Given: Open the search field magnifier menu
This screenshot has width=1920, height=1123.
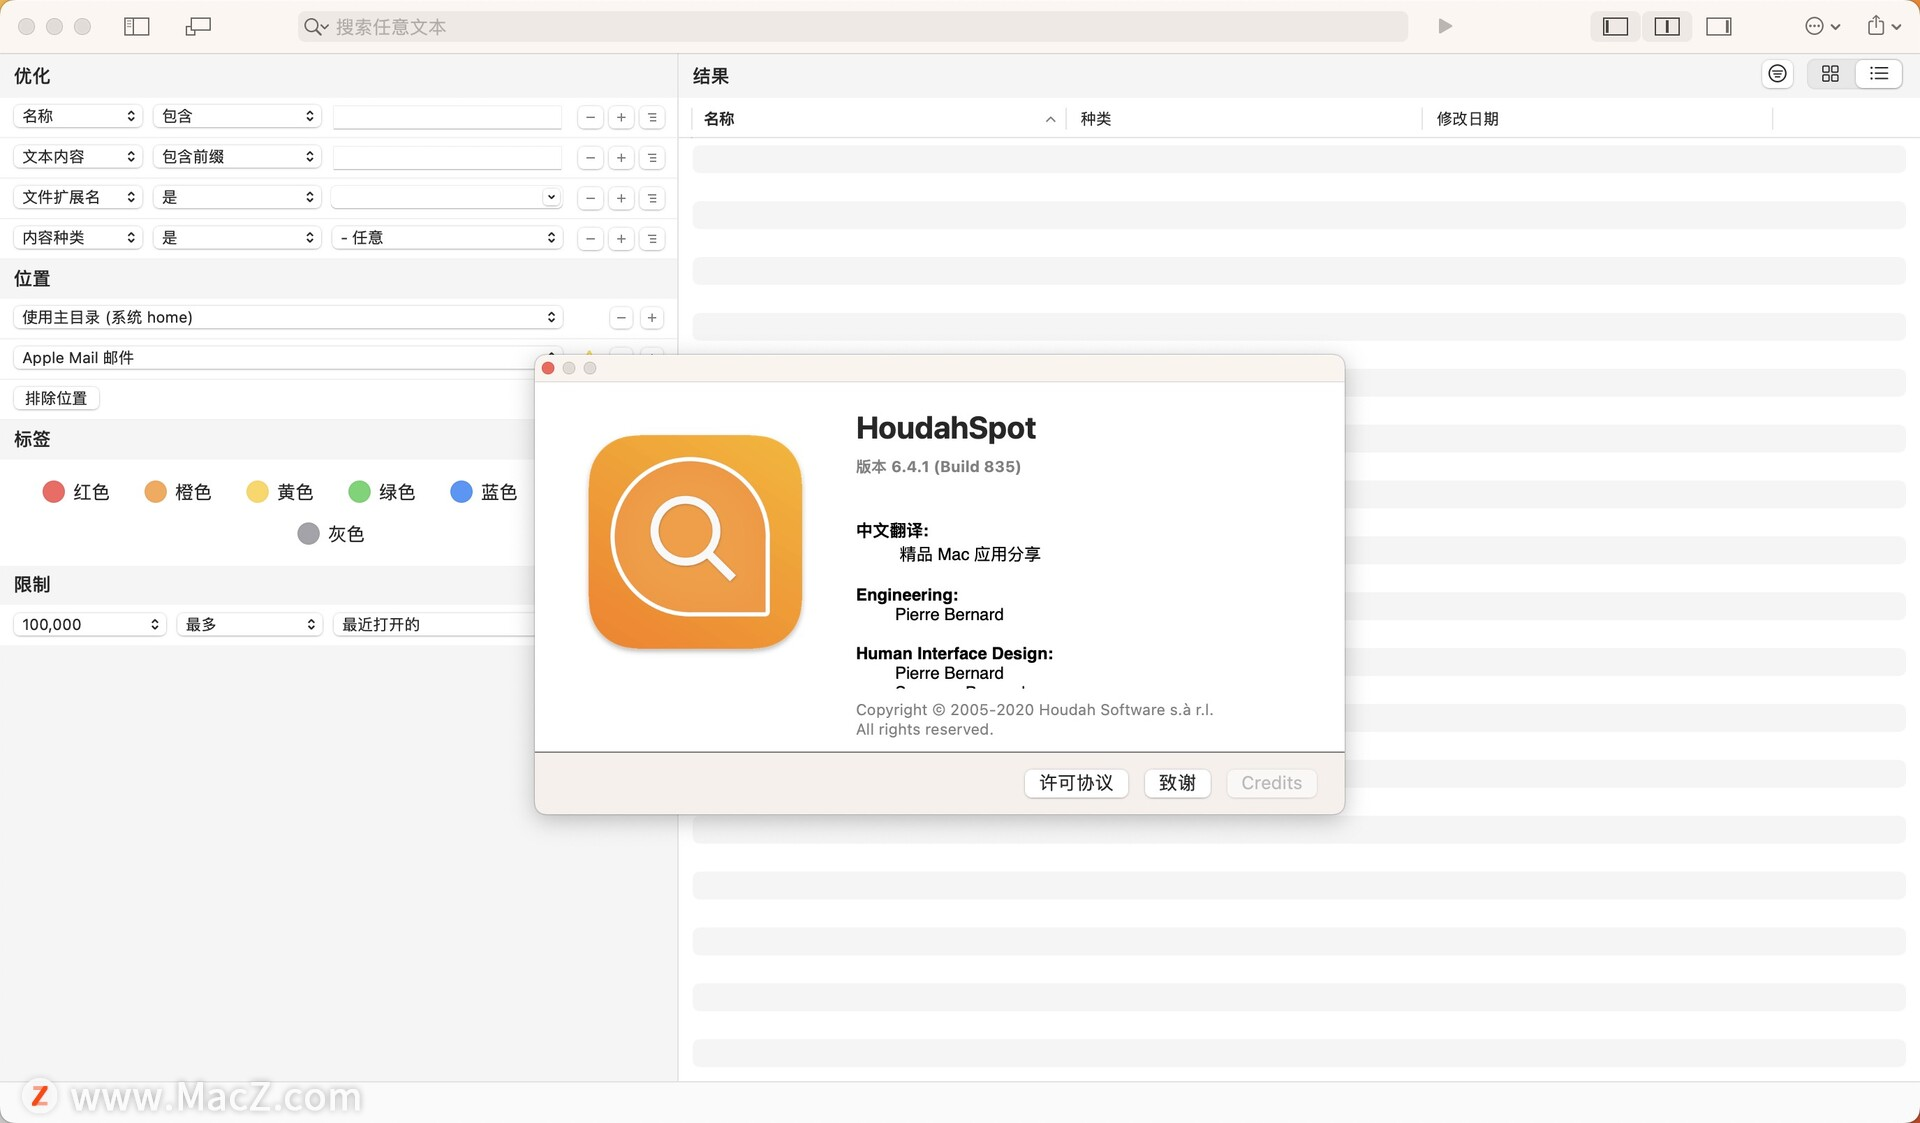Looking at the screenshot, I should coord(316,27).
